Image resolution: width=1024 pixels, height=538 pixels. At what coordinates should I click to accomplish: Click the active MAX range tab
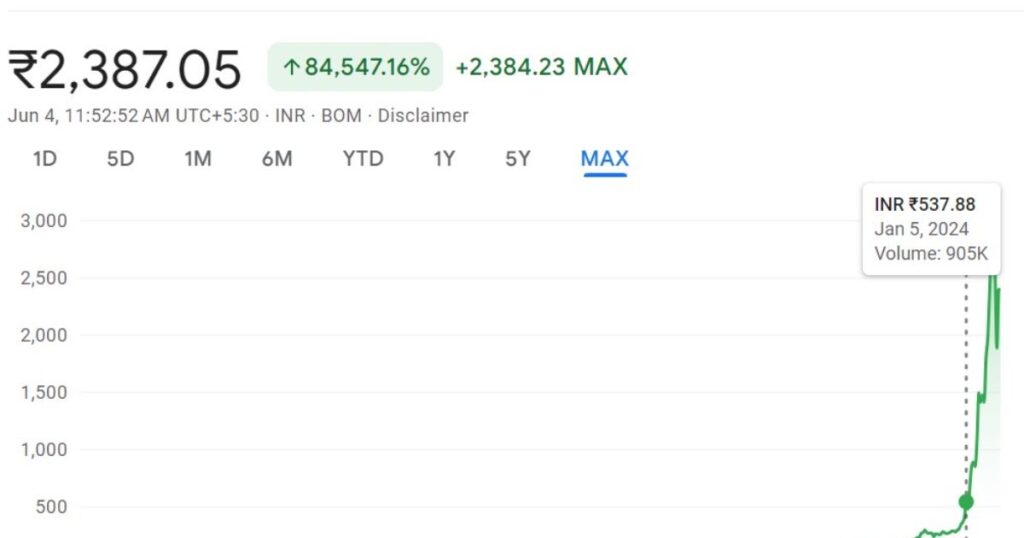click(604, 159)
